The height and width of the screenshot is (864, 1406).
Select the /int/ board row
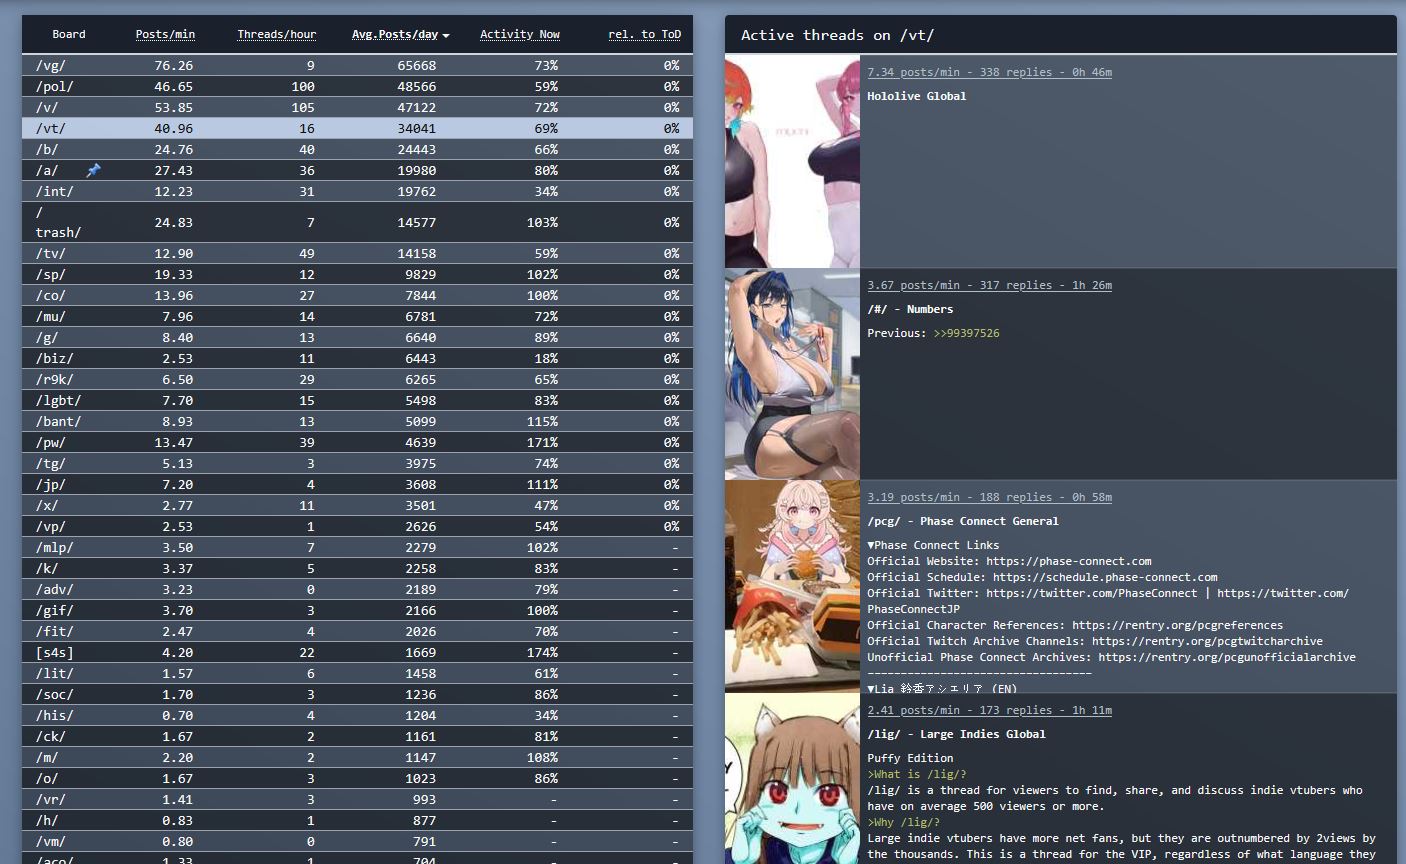point(357,191)
